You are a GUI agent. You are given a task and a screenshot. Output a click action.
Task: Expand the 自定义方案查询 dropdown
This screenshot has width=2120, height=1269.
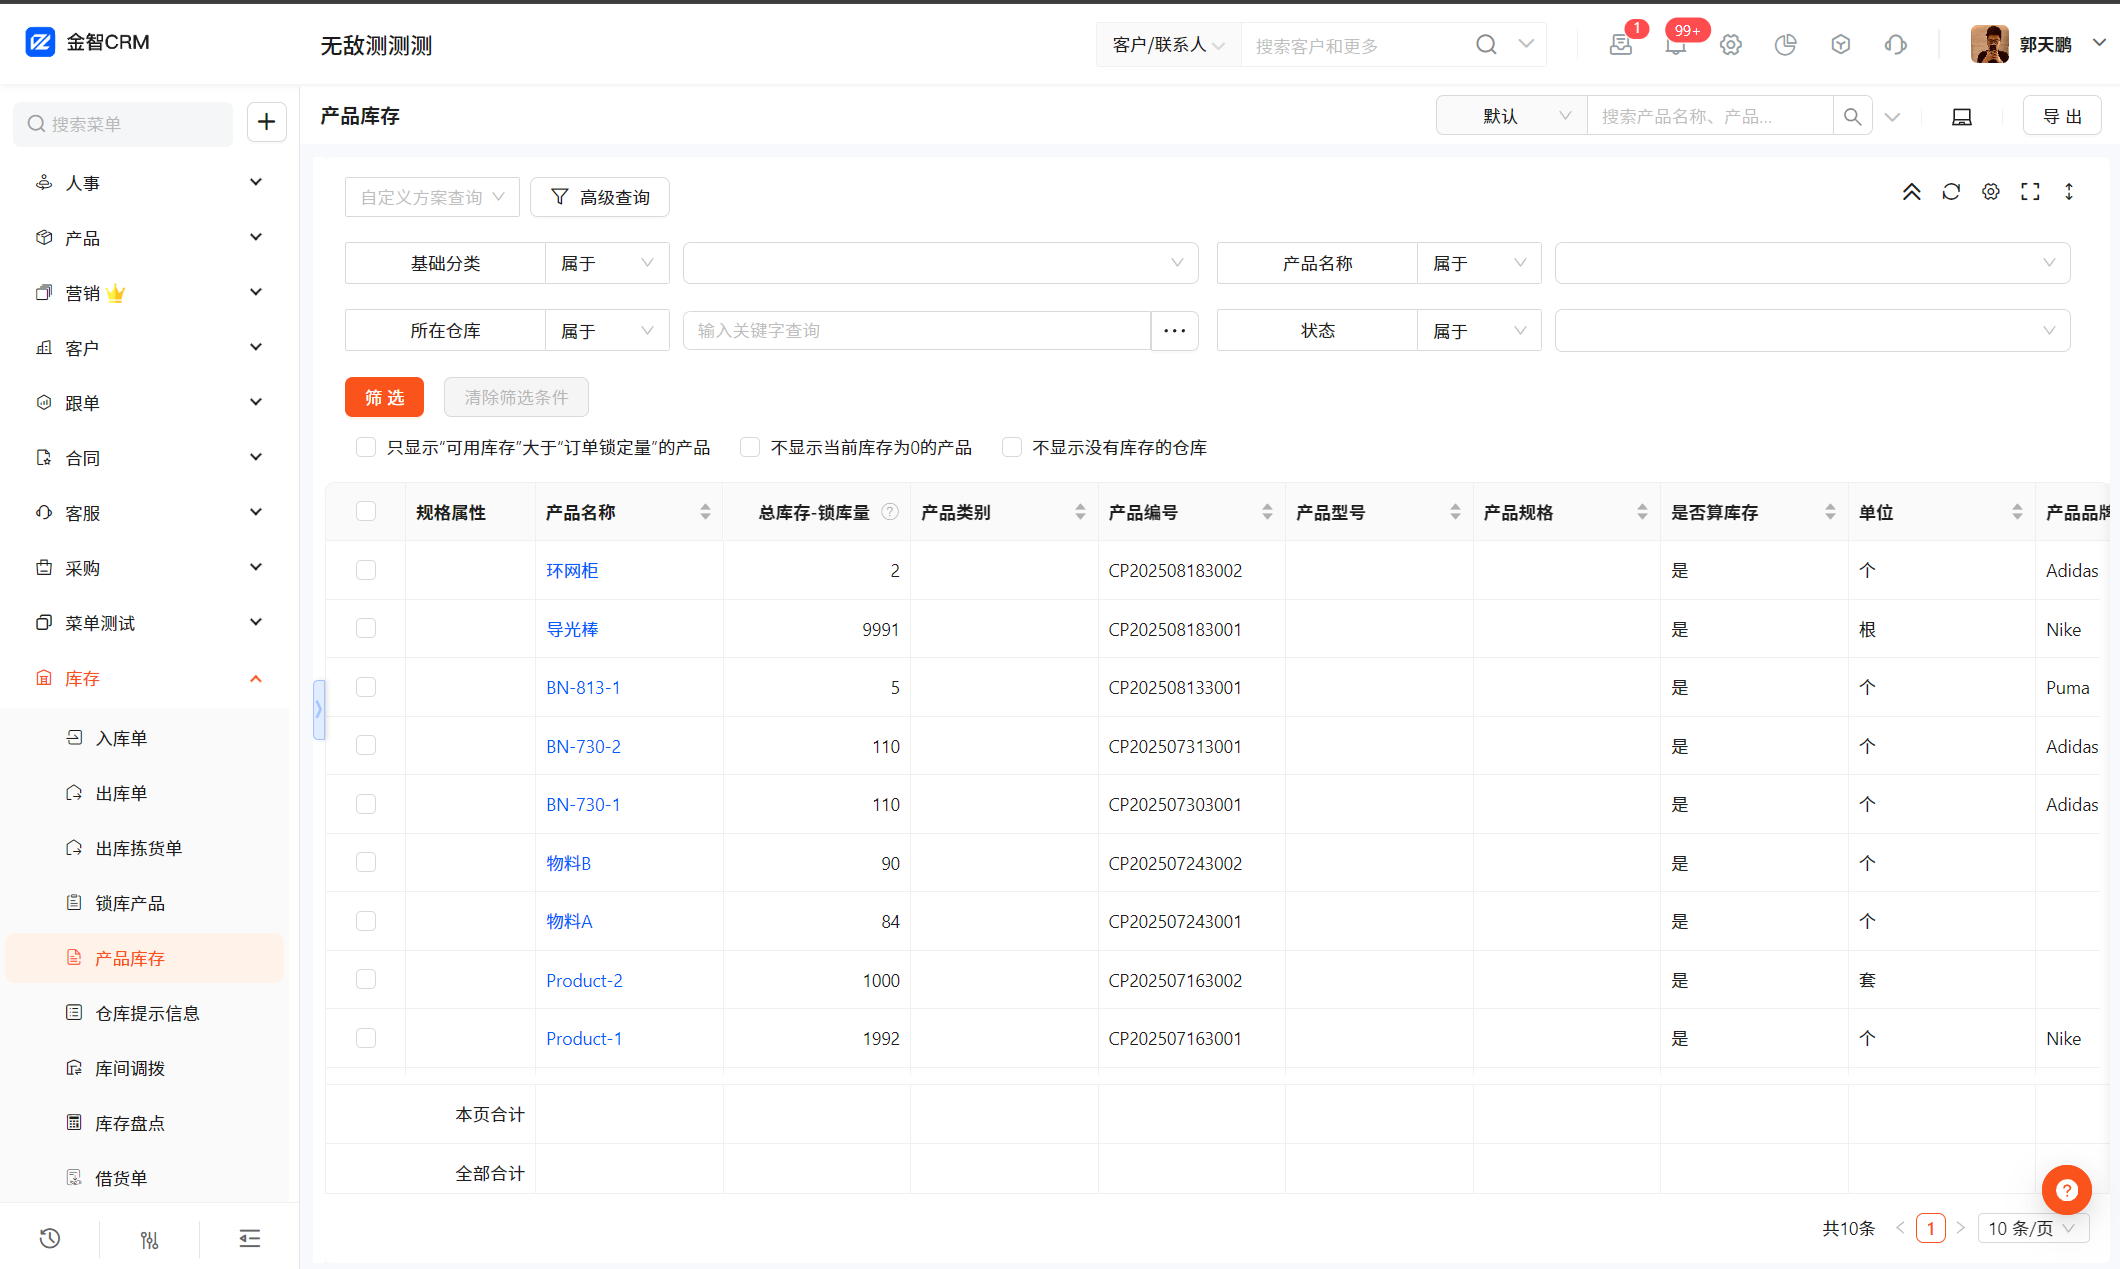point(432,197)
